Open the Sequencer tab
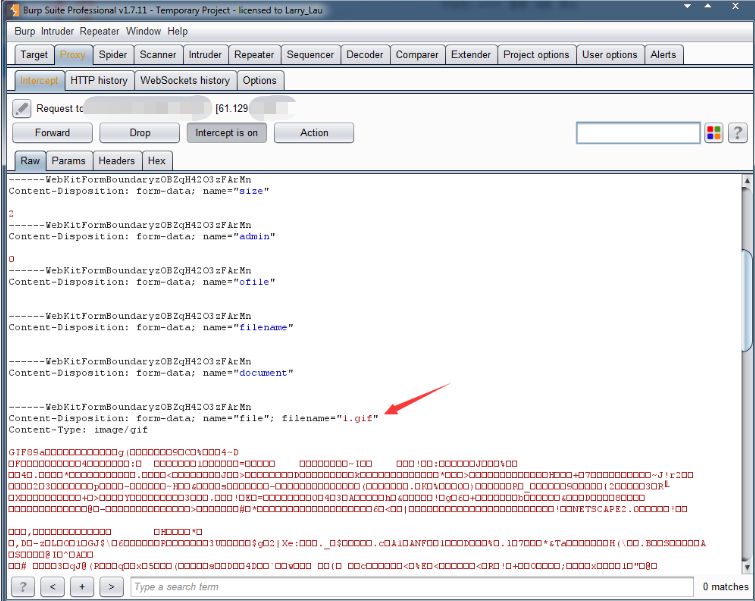The width and height of the screenshot is (755, 601). click(310, 55)
